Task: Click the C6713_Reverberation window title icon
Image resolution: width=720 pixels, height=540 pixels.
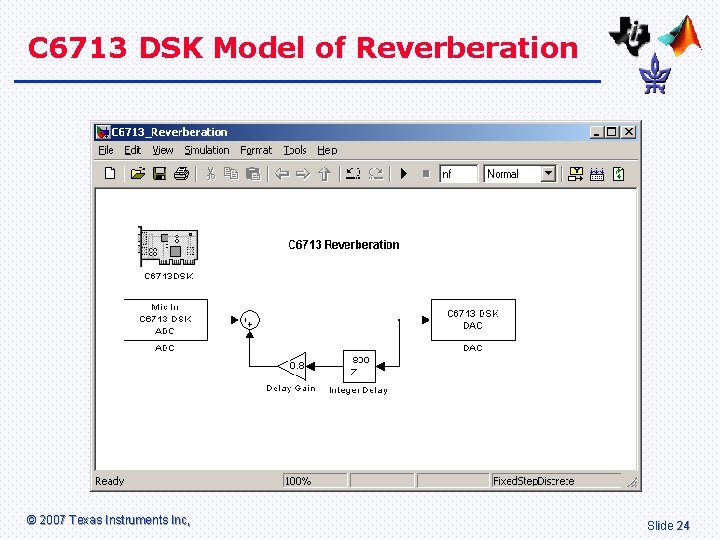Action: click(102, 132)
